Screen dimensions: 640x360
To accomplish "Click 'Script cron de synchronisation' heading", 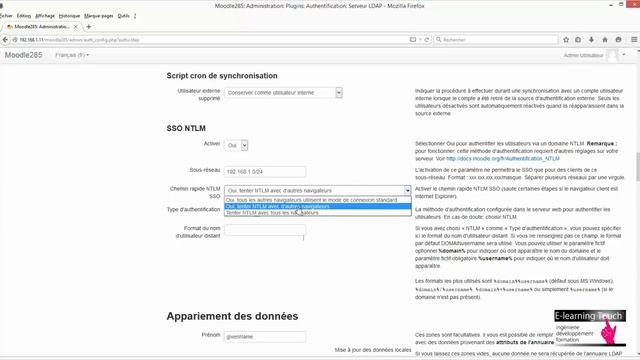I will (222, 76).
